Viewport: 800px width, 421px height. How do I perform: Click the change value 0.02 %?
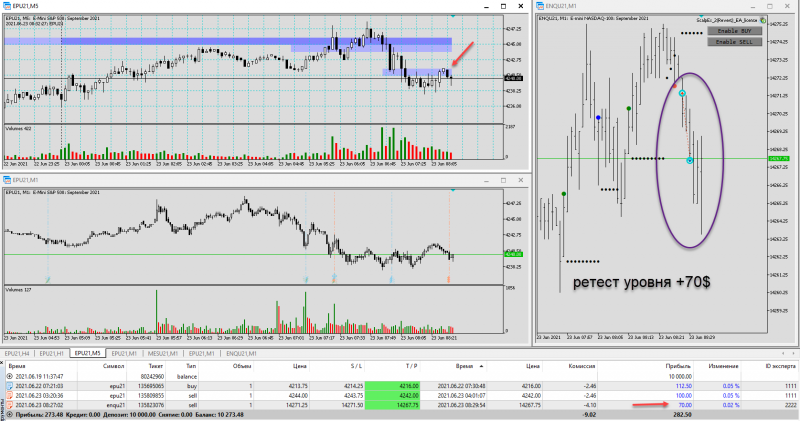731,405
